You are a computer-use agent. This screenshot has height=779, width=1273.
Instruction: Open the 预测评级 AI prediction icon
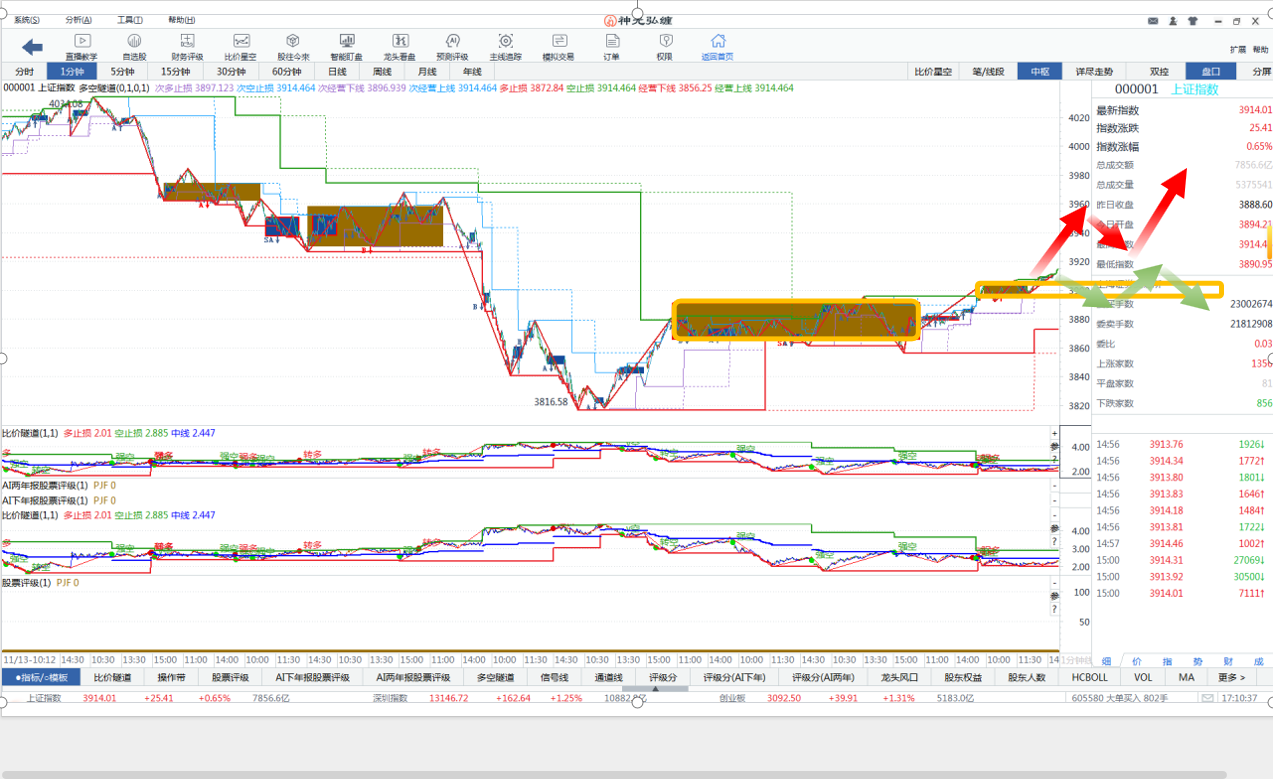[x=452, y=46]
